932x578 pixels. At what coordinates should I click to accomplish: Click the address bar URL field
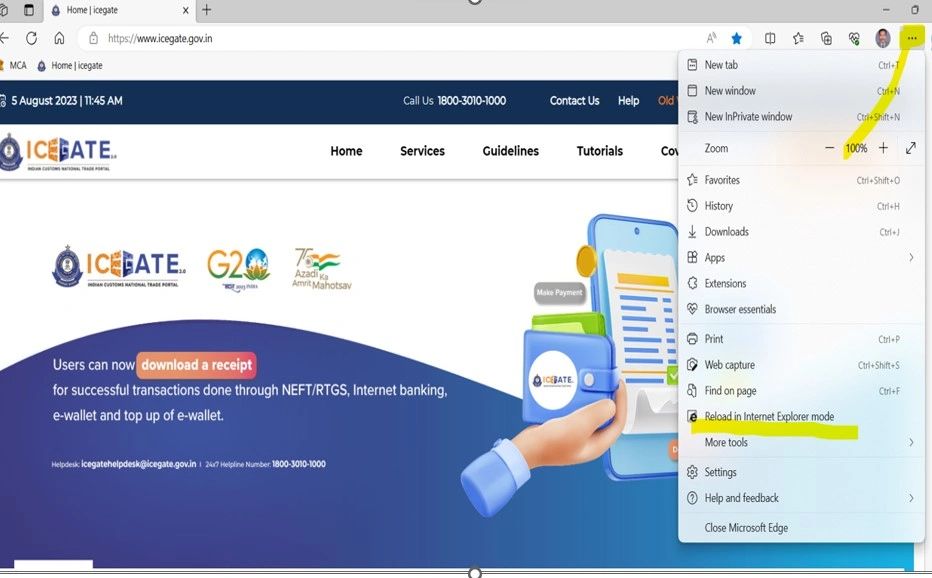click(392, 39)
